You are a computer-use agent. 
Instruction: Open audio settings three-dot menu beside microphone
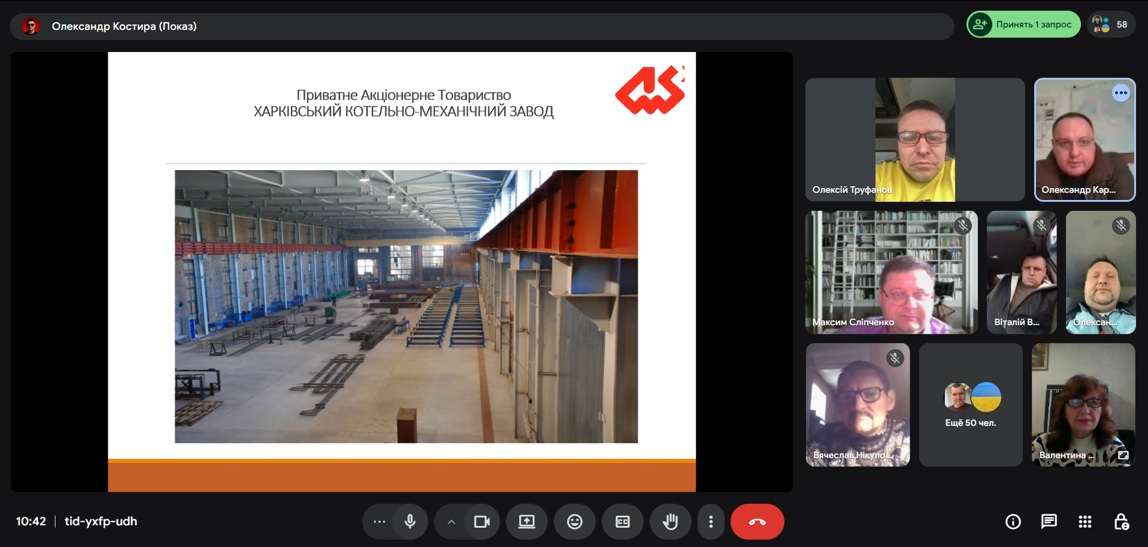[x=378, y=521]
